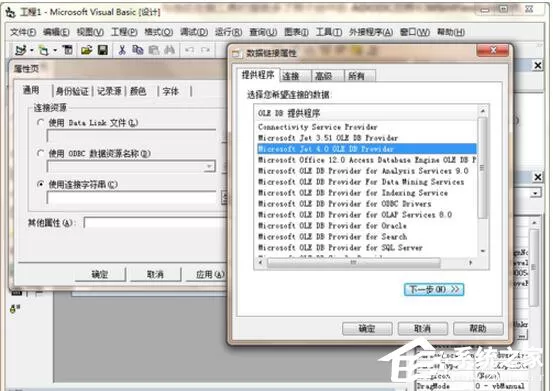Open the 调试(D) menu
Image resolution: width=553 pixels, height=391 pixels.
[194, 32]
